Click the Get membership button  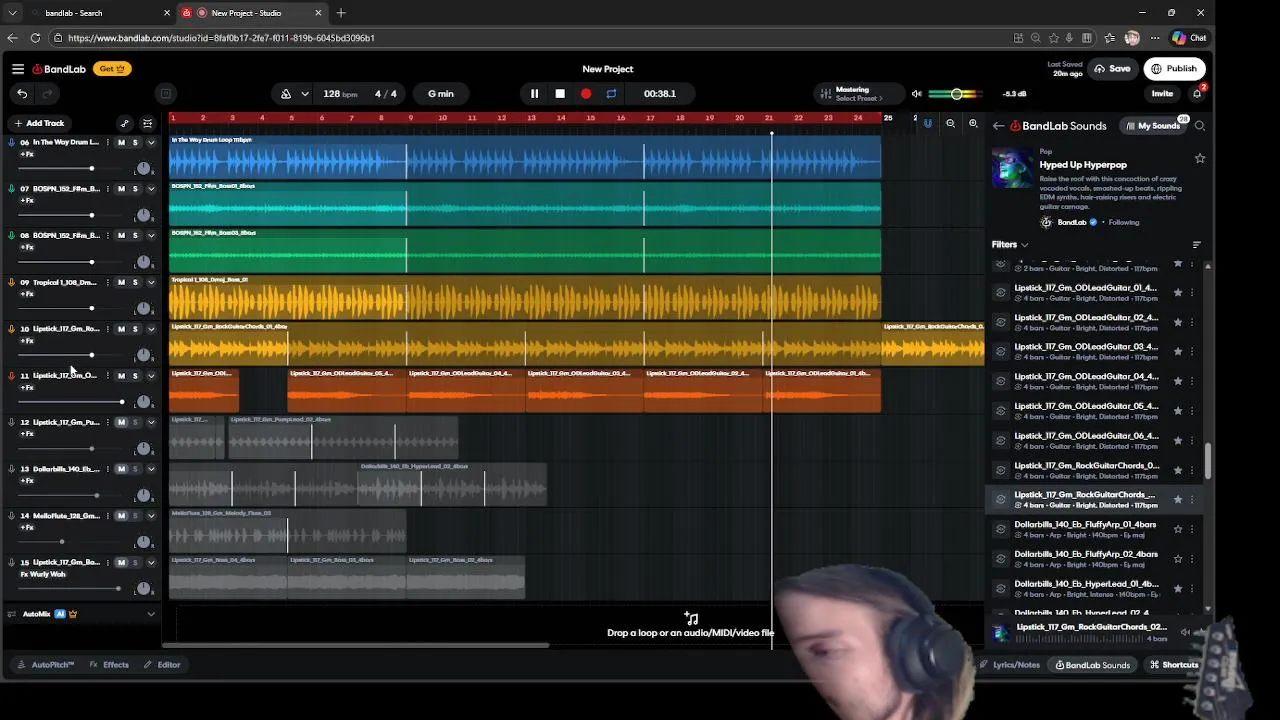click(112, 69)
